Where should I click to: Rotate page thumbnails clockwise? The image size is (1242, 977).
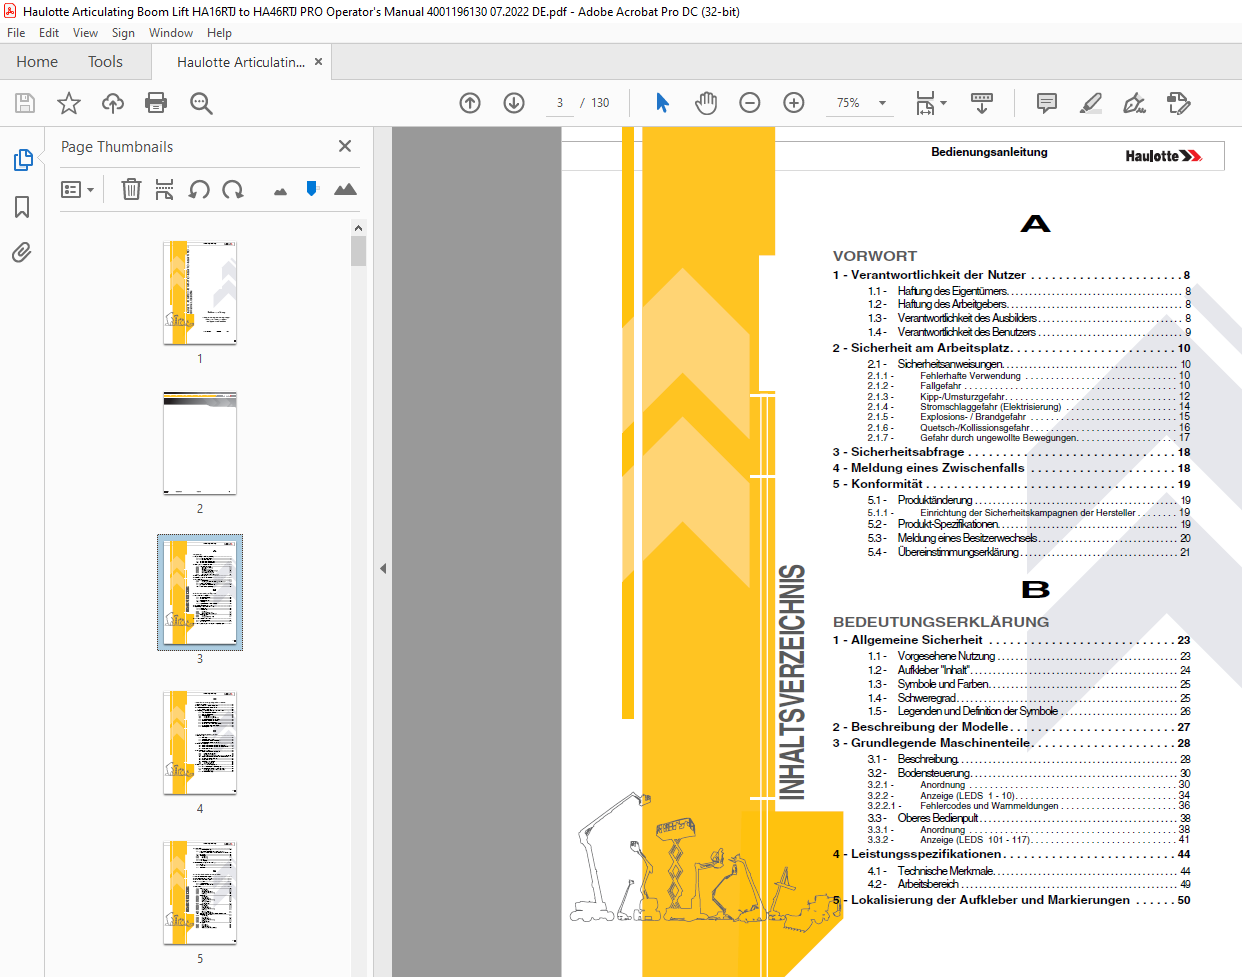tap(233, 189)
